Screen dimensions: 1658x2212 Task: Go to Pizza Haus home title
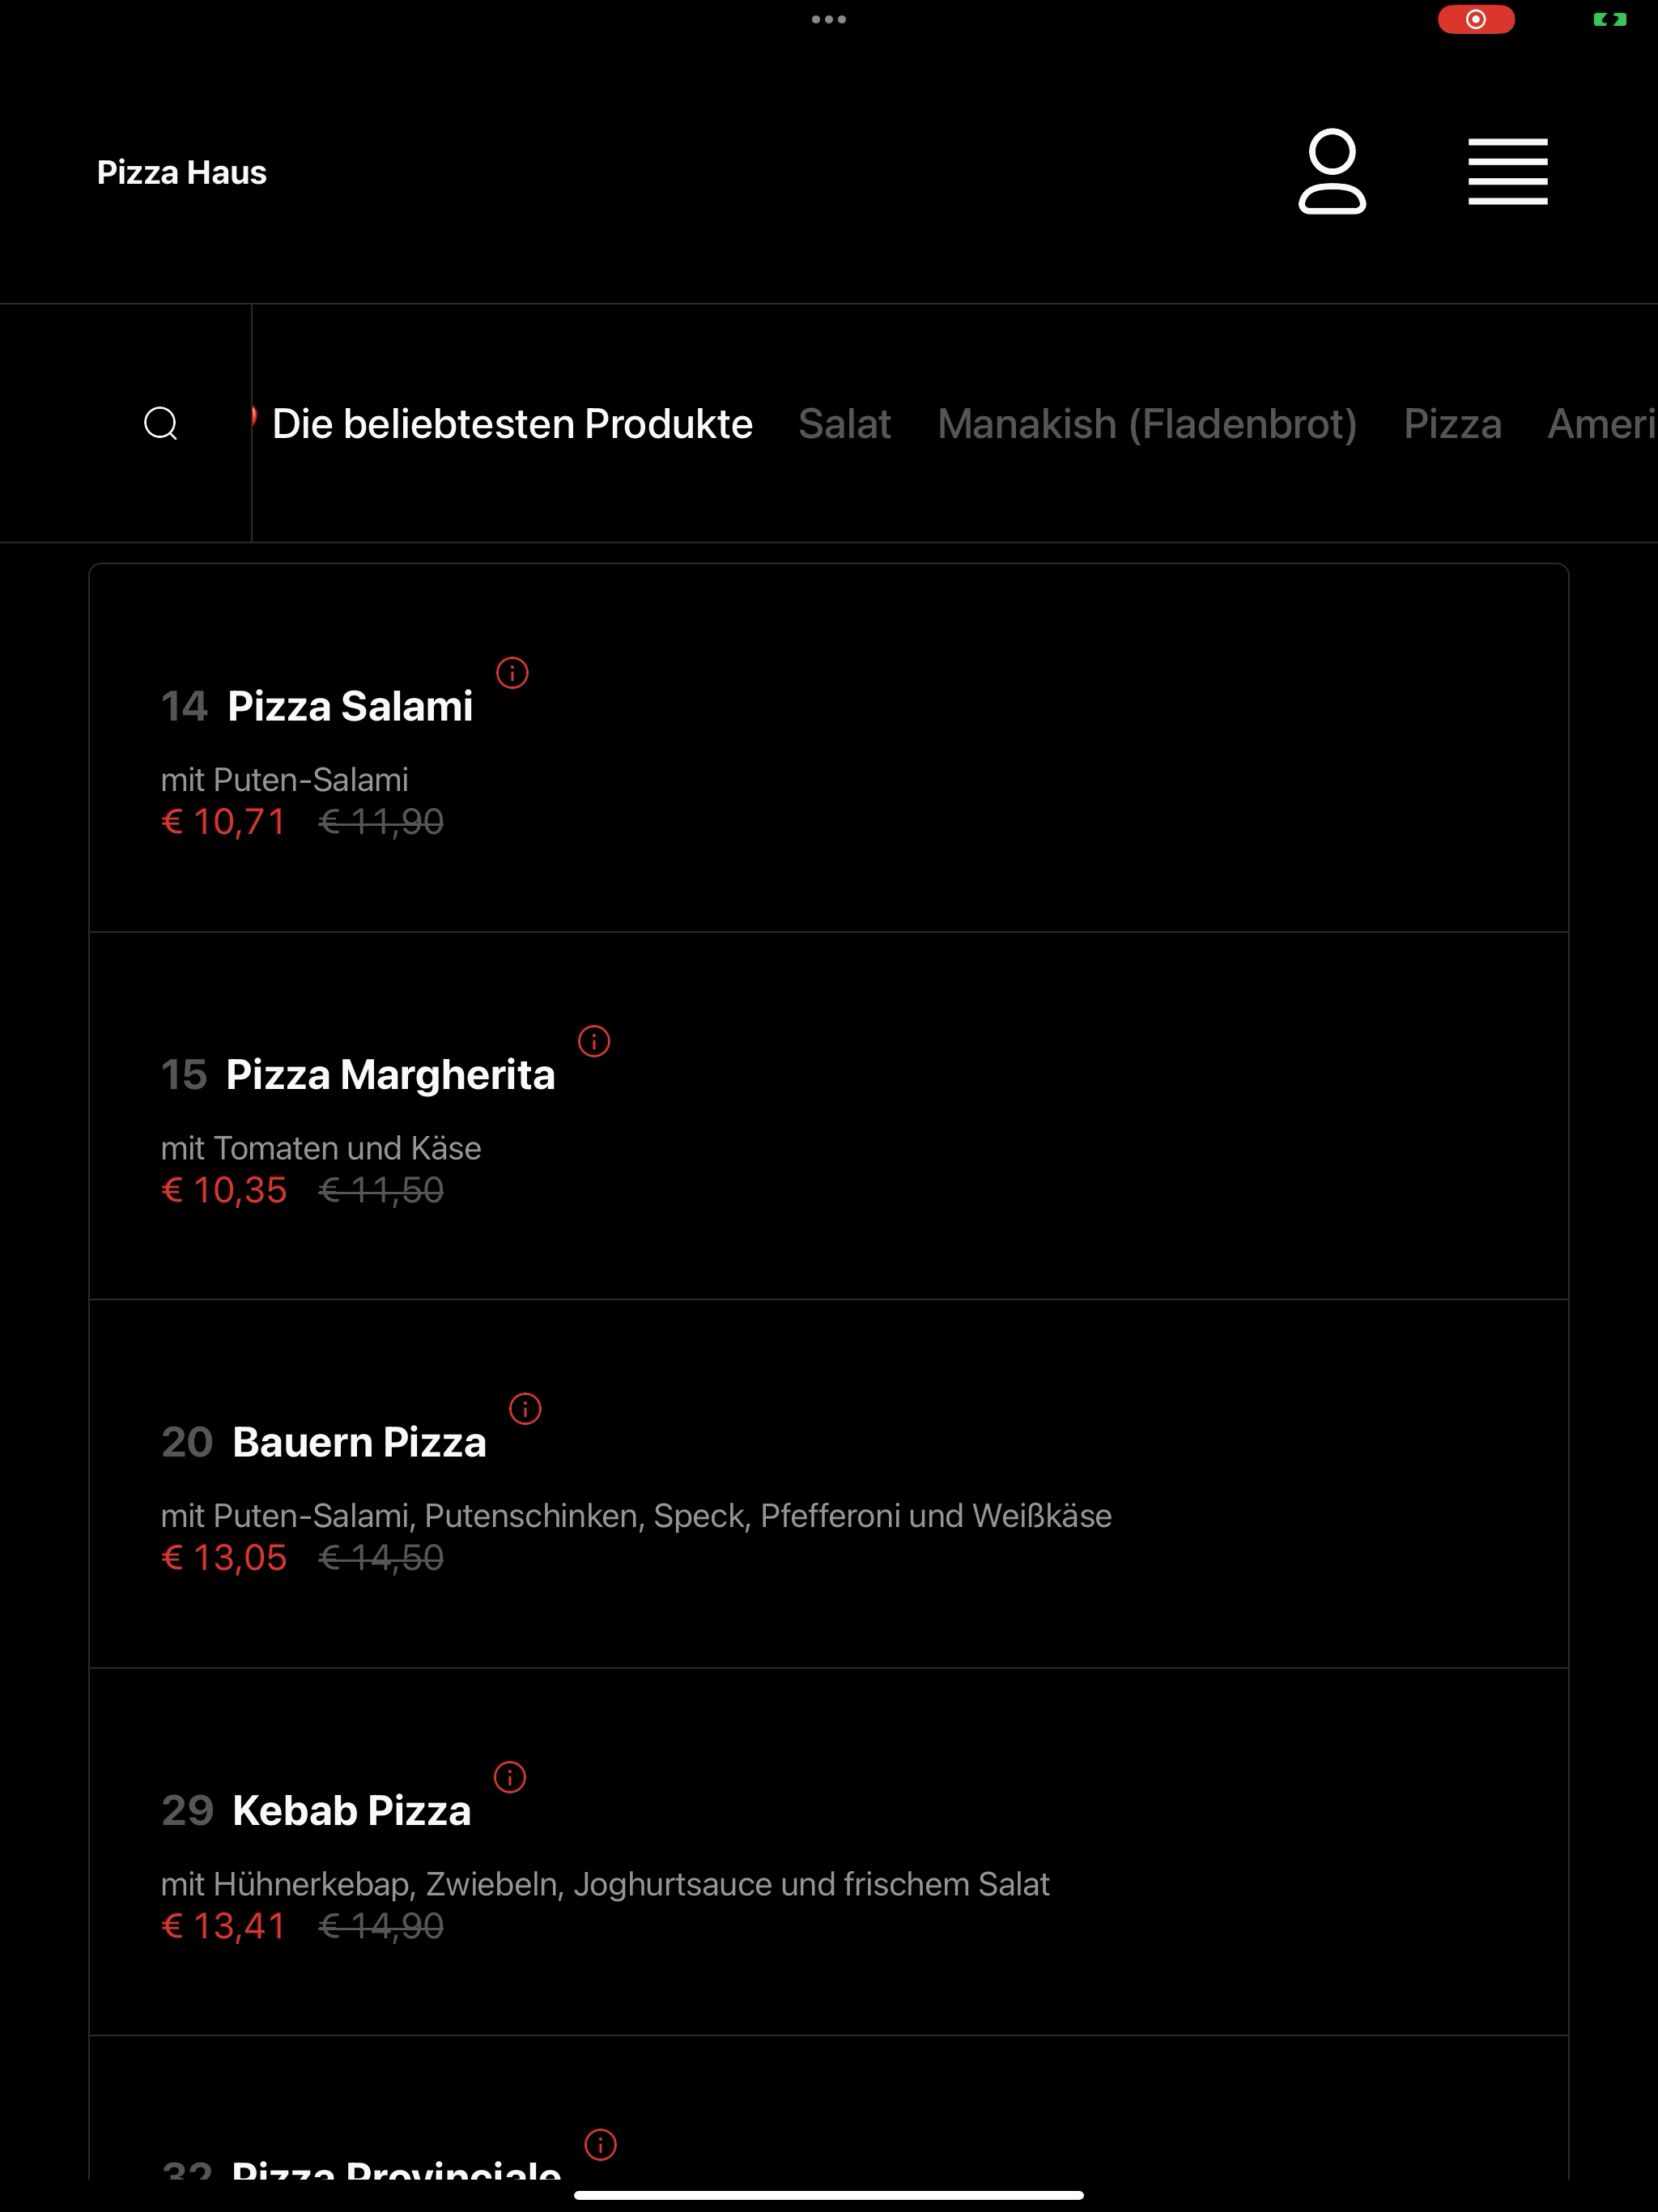click(182, 172)
